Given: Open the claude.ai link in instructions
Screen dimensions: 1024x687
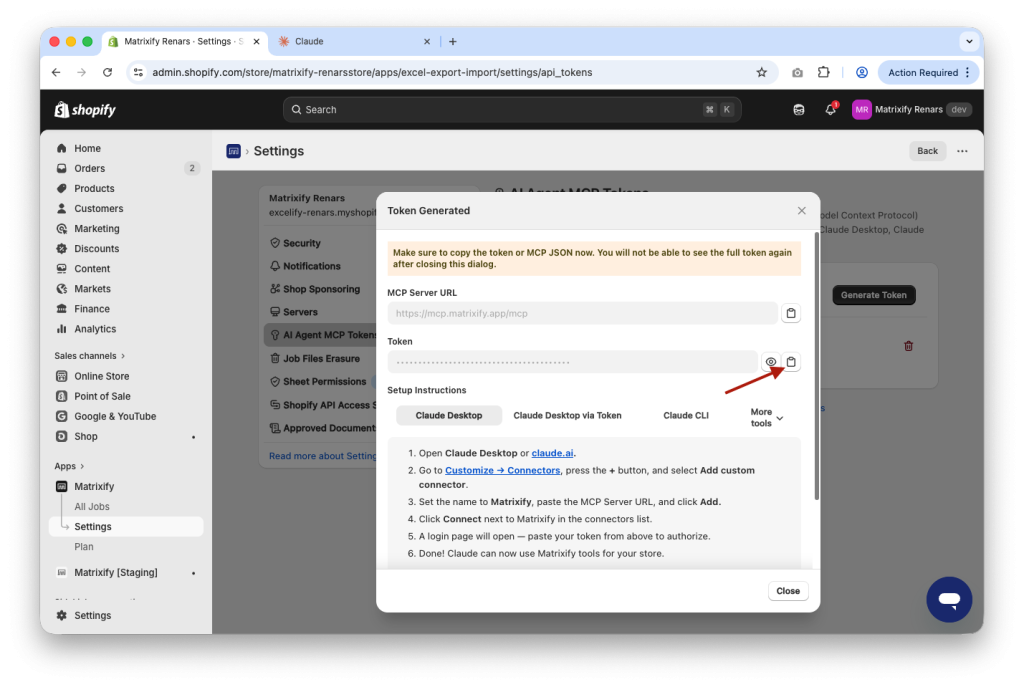Looking at the screenshot, I should click(552, 451).
